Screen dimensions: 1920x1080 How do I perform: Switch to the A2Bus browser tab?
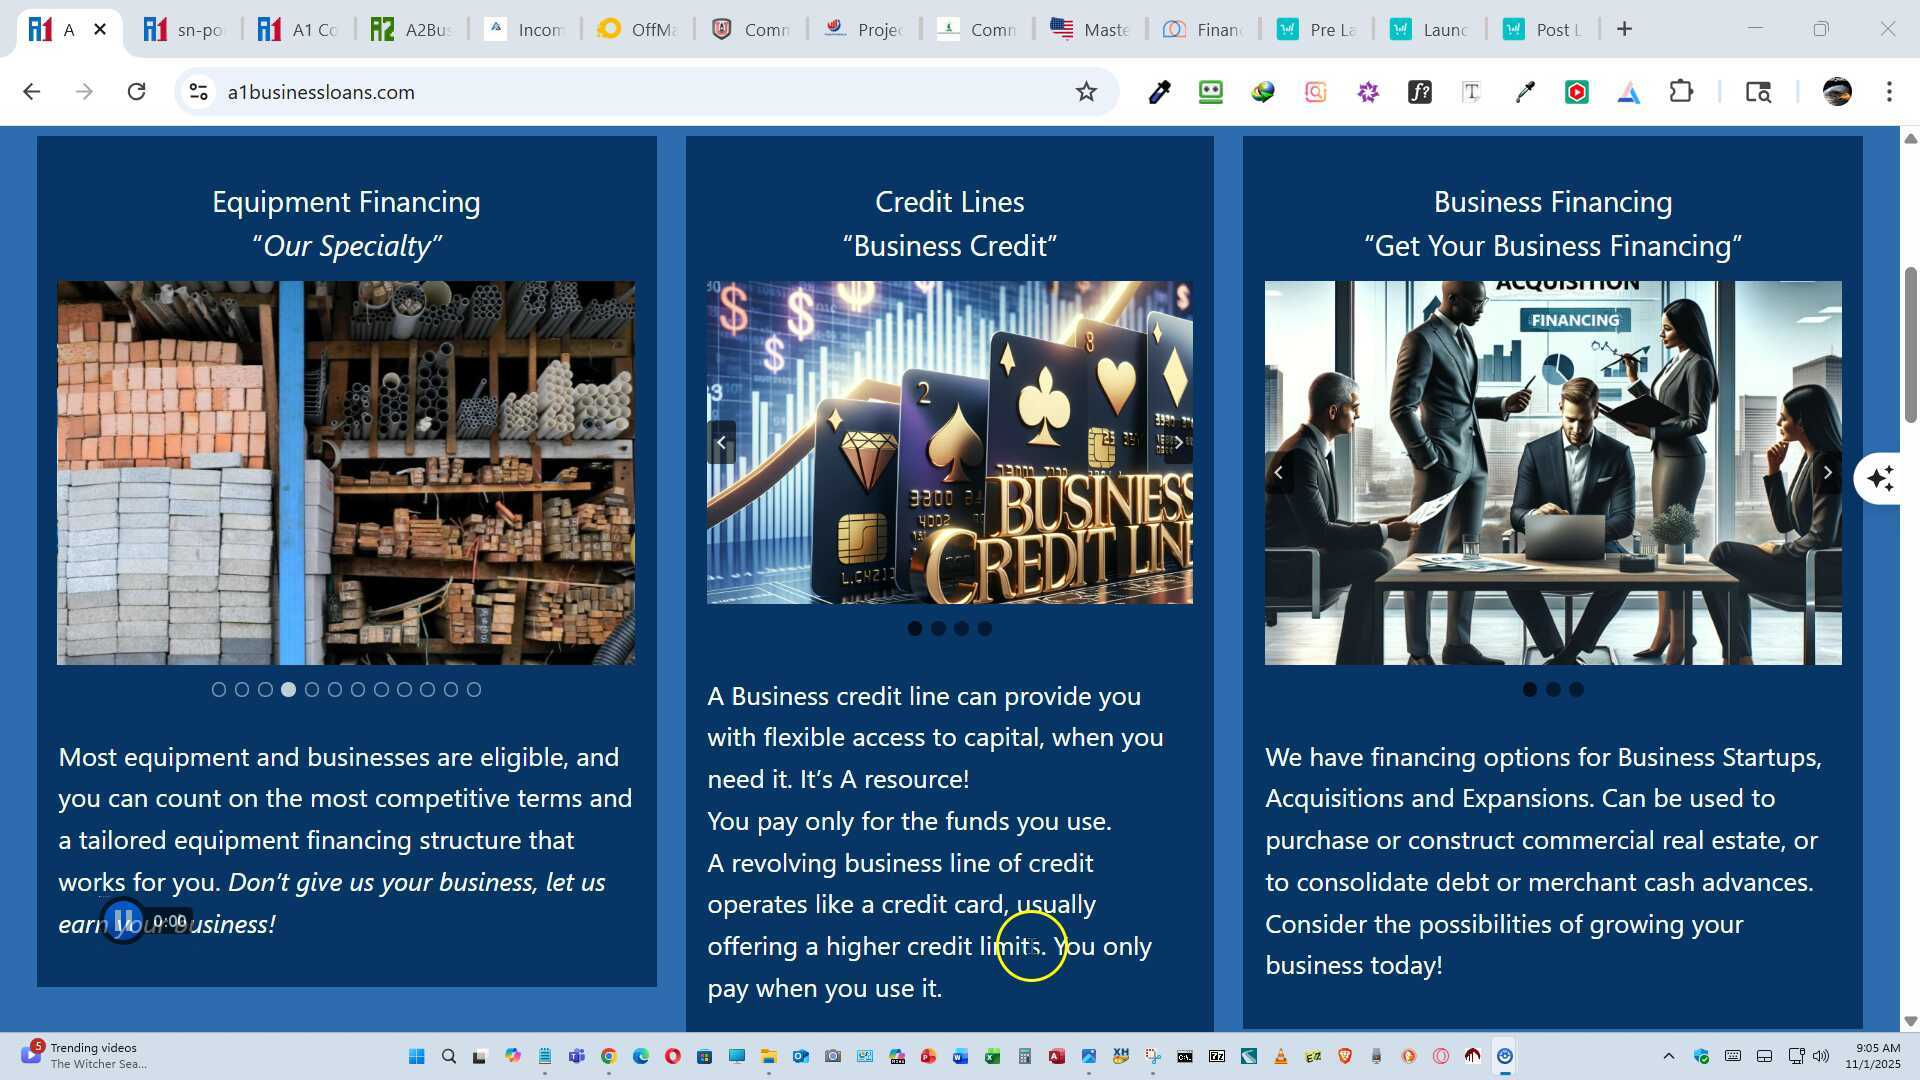410,29
